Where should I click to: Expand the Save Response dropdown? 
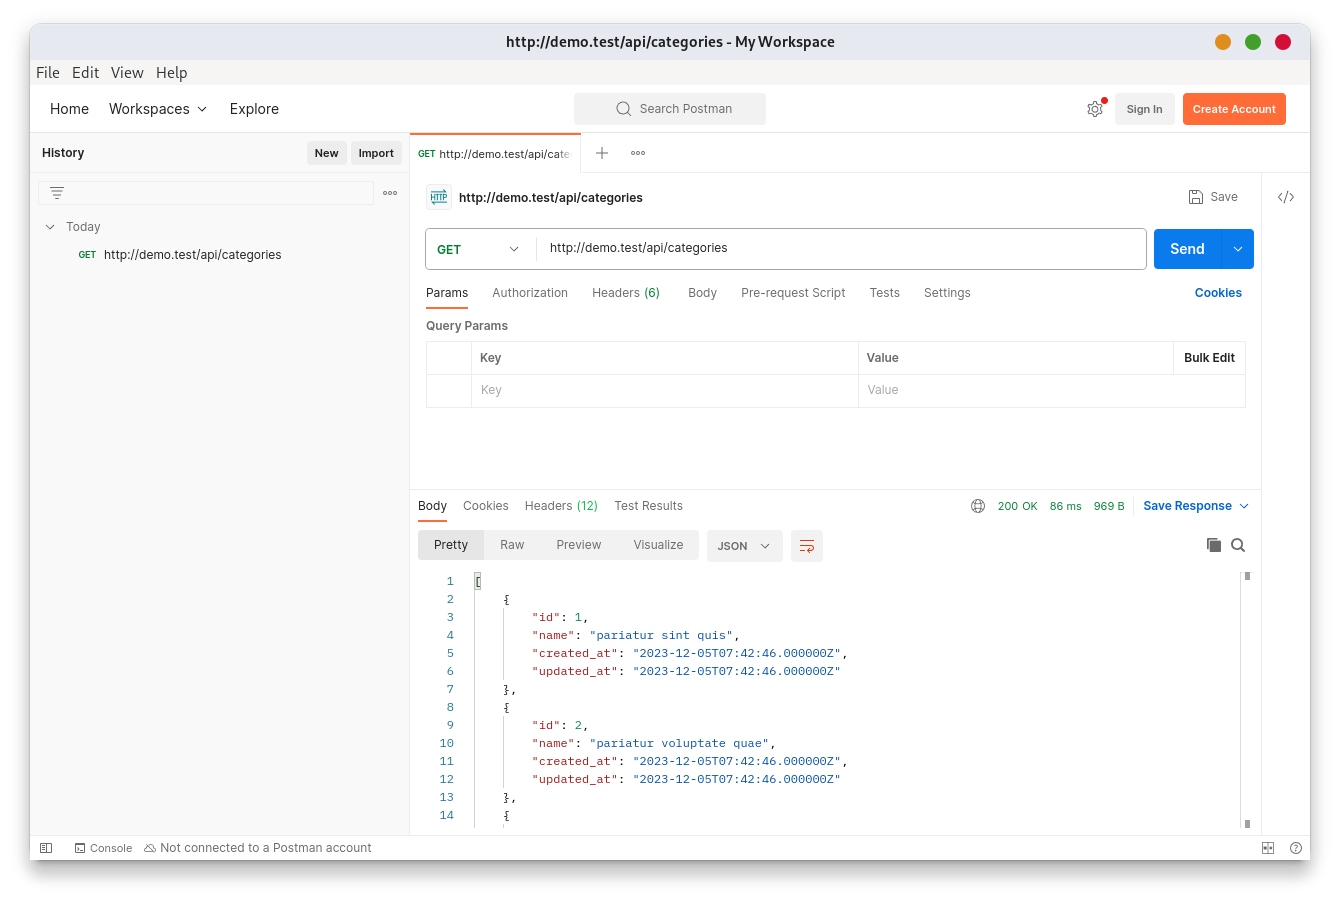1244,506
